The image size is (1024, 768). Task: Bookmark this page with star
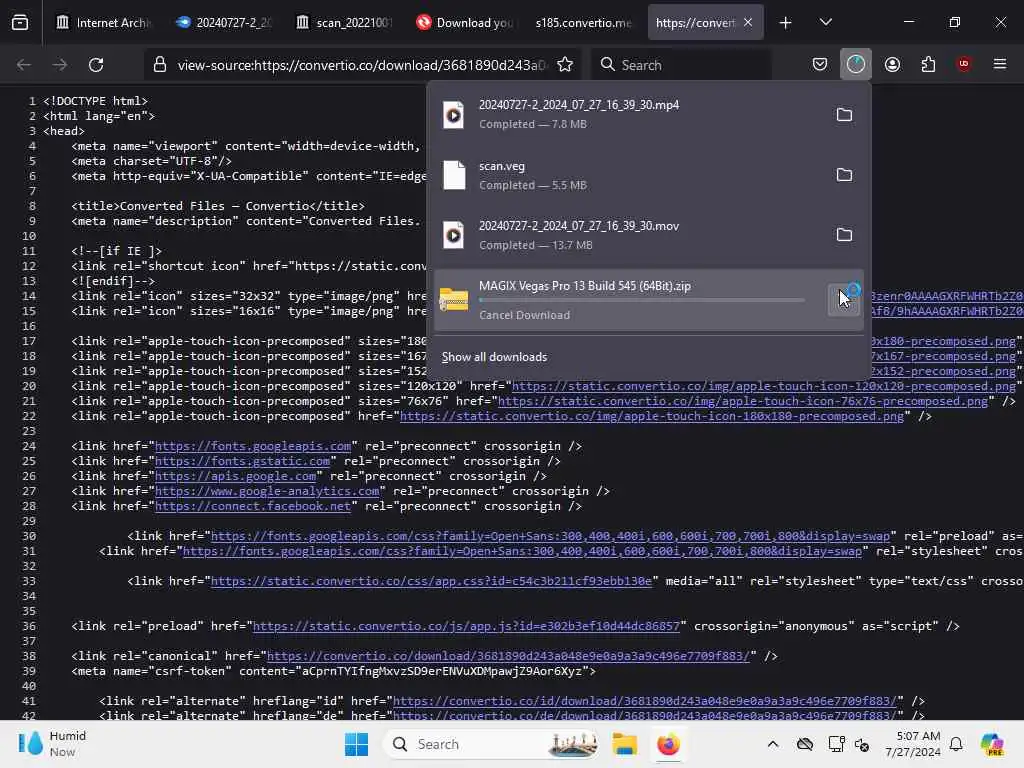pyautogui.click(x=565, y=65)
